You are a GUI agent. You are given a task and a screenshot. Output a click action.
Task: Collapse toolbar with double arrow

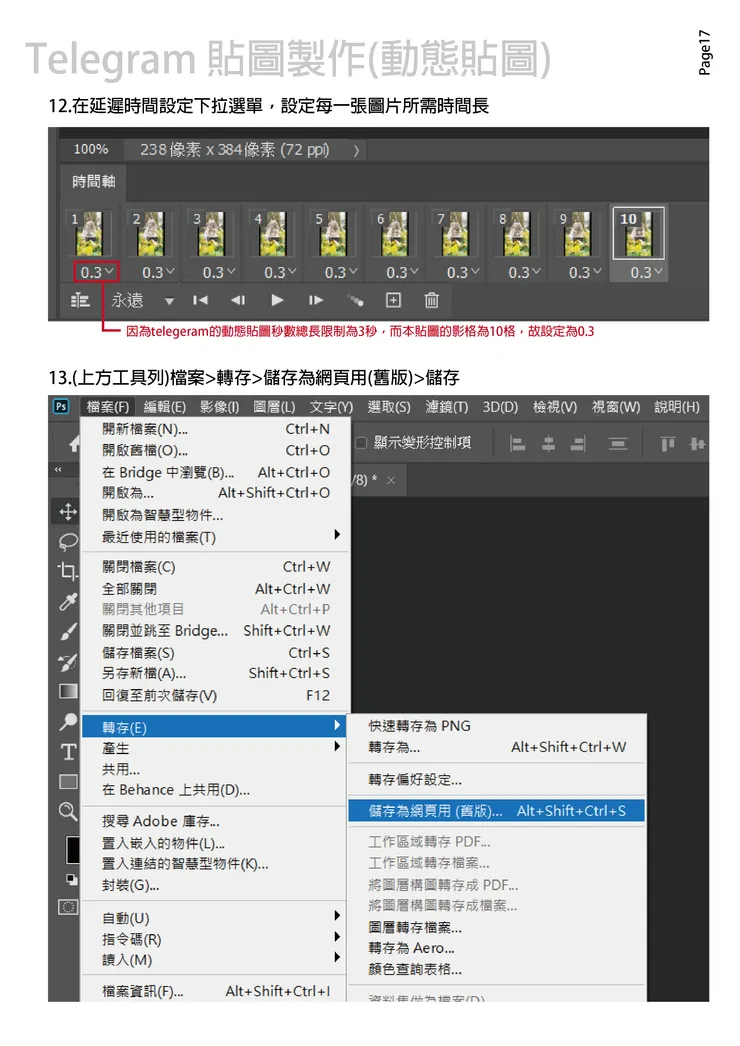tap(58, 470)
